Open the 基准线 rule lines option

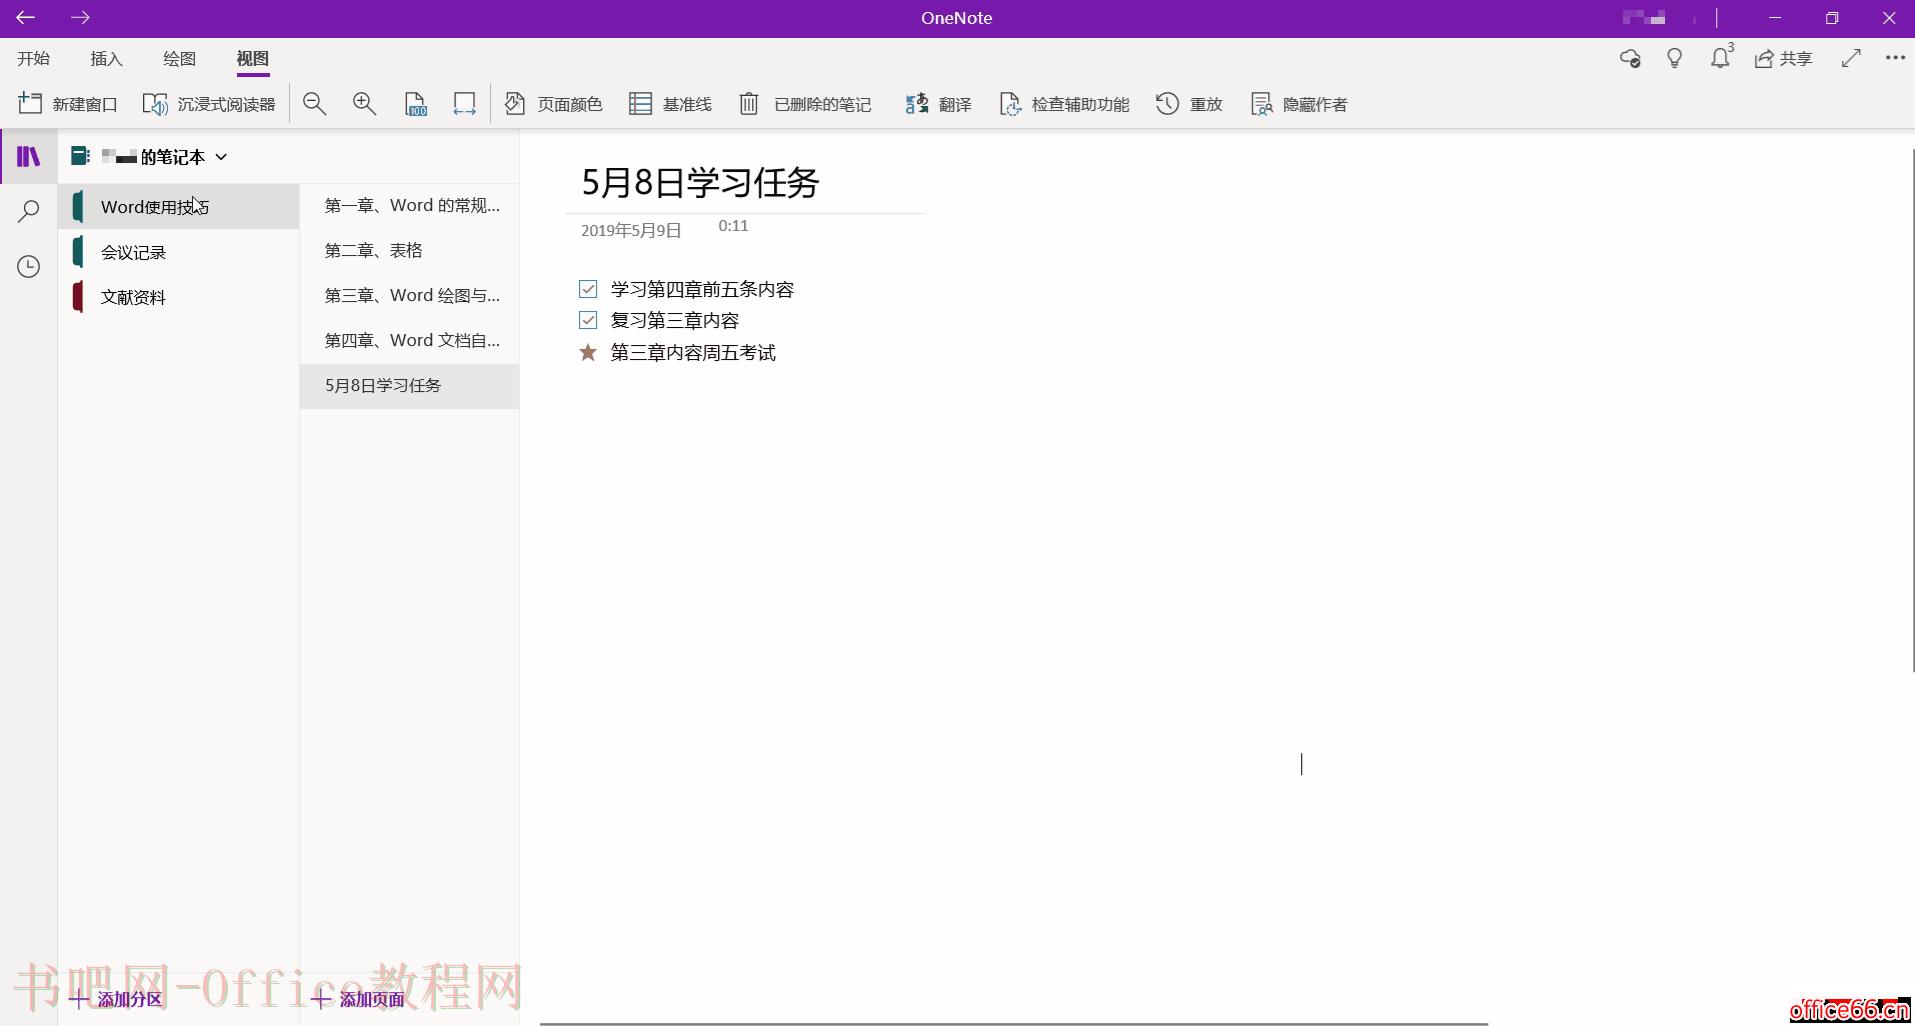coord(670,104)
